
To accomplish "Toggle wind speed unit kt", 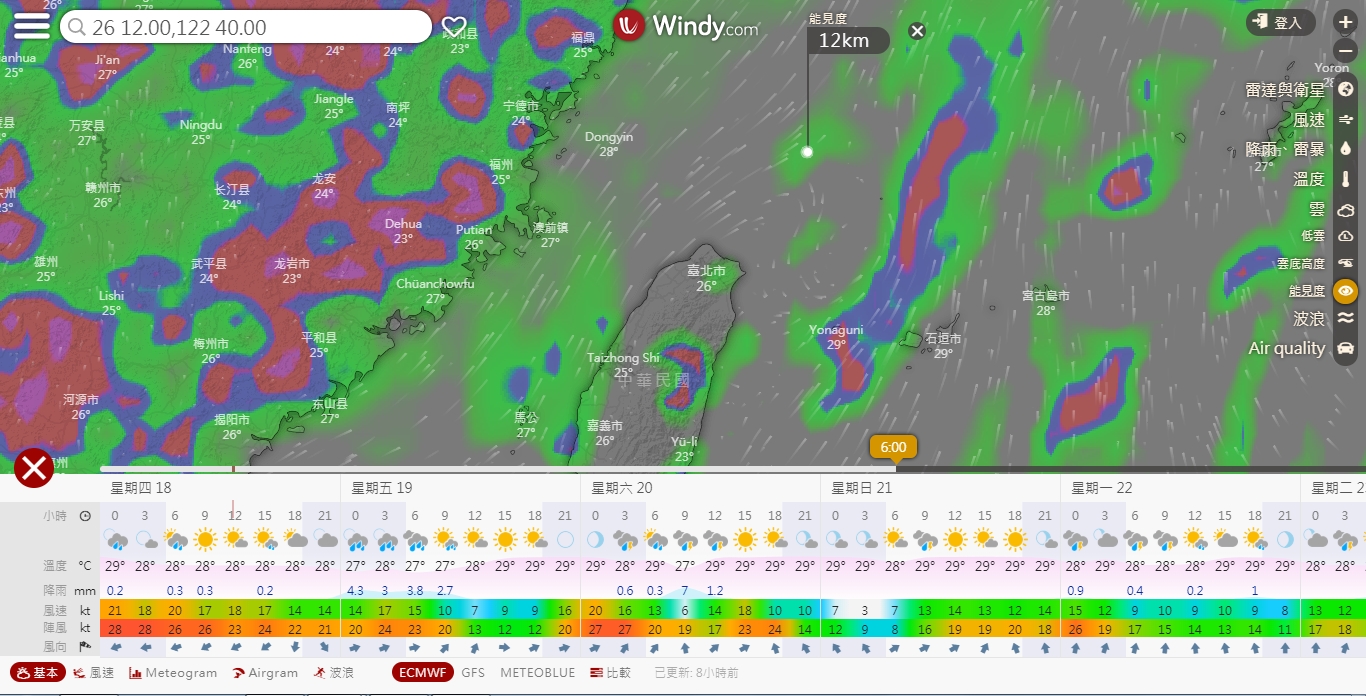I will [85, 611].
